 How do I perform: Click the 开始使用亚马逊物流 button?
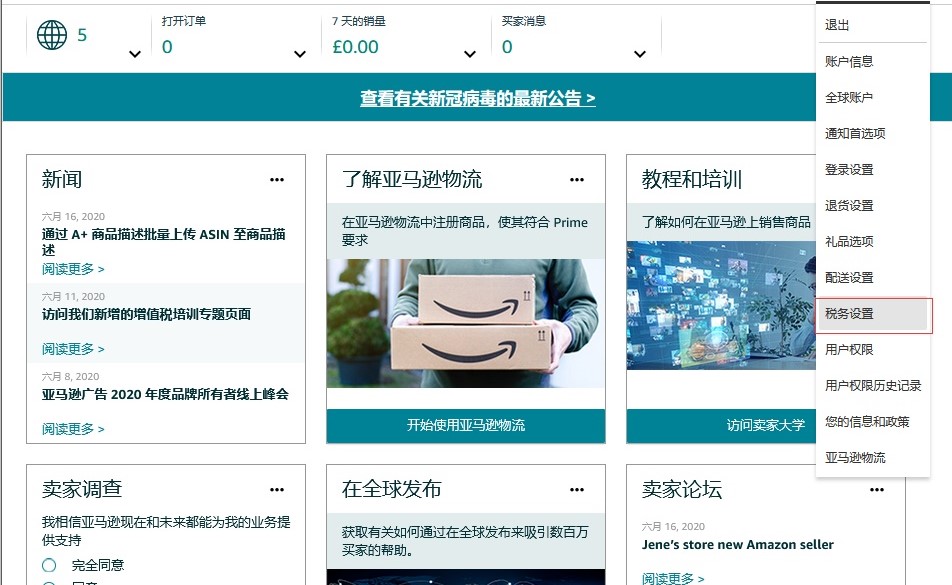click(466, 425)
